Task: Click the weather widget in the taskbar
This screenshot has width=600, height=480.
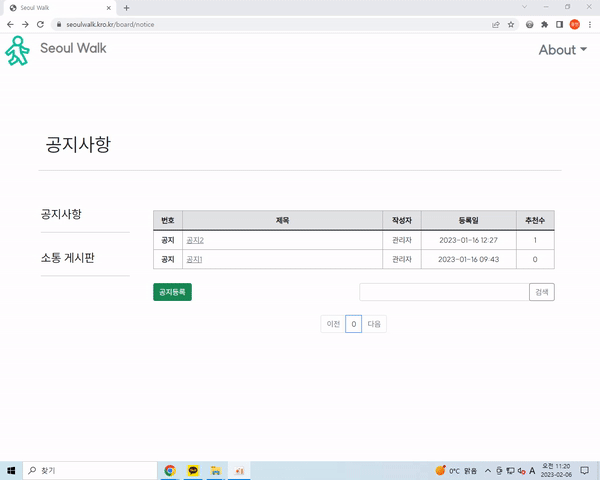Action: click(x=456, y=470)
